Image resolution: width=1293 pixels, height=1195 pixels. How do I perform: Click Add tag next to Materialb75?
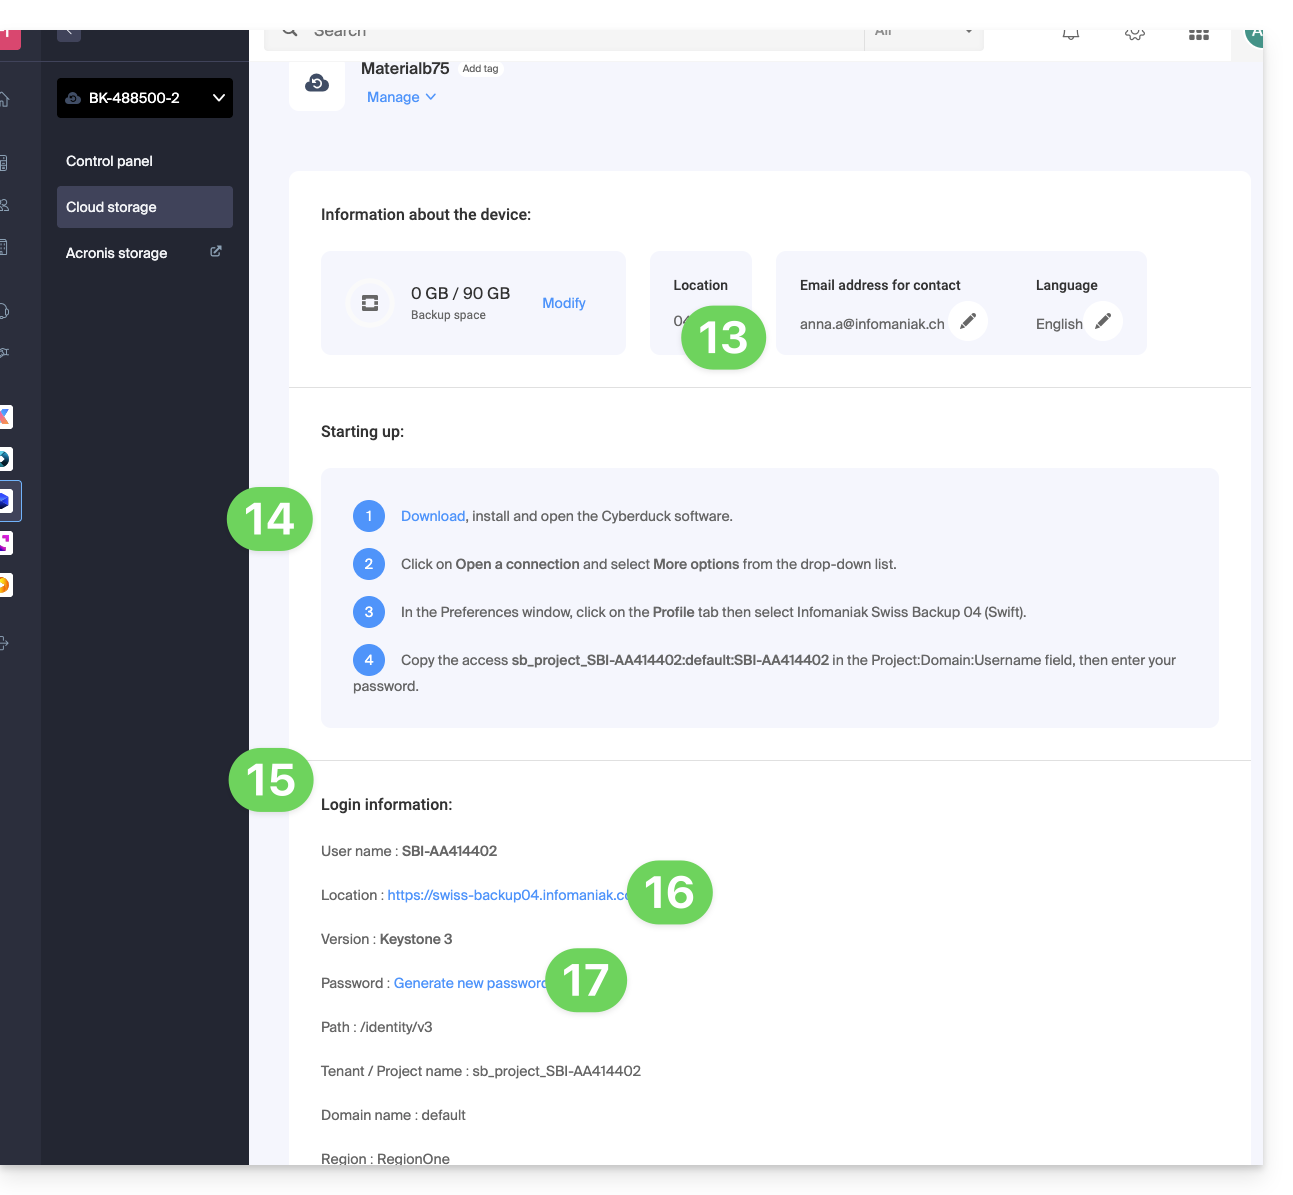click(480, 69)
